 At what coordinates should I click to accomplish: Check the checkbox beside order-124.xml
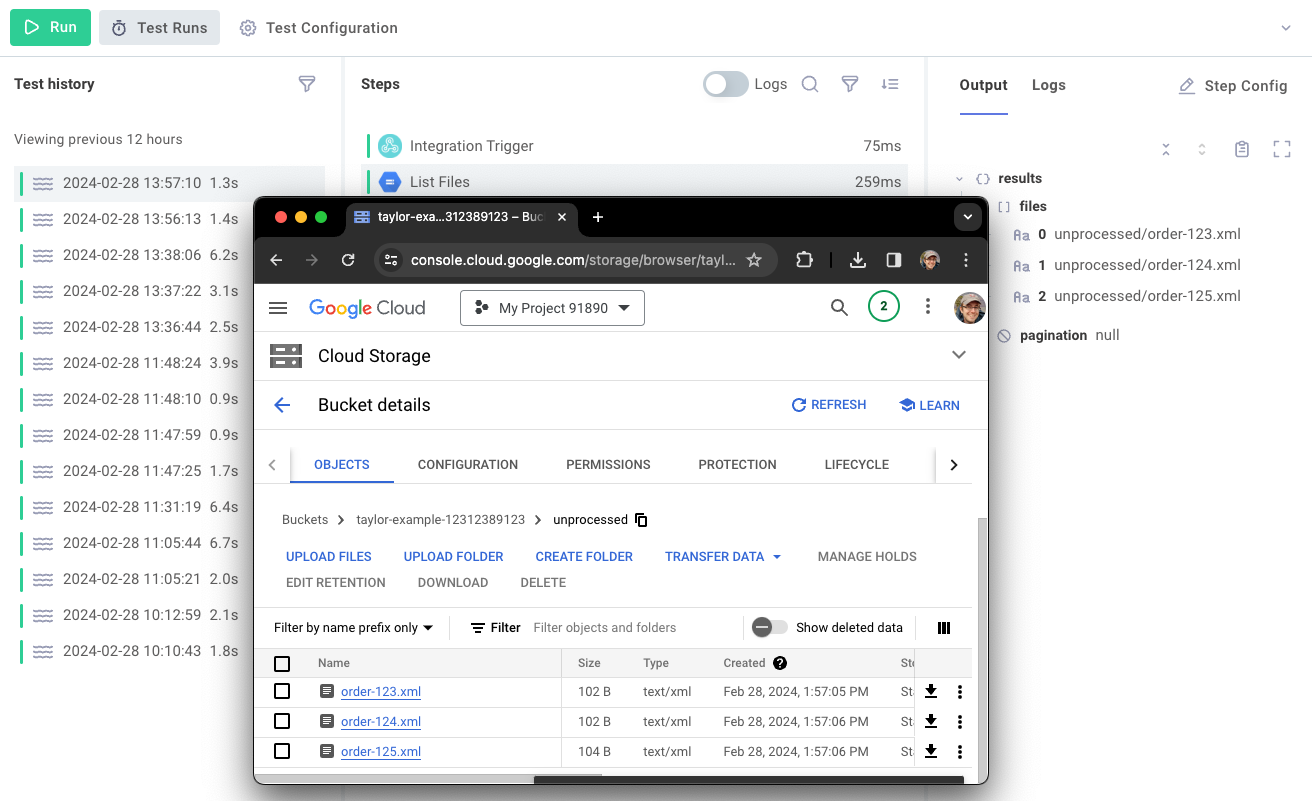click(x=282, y=721)
